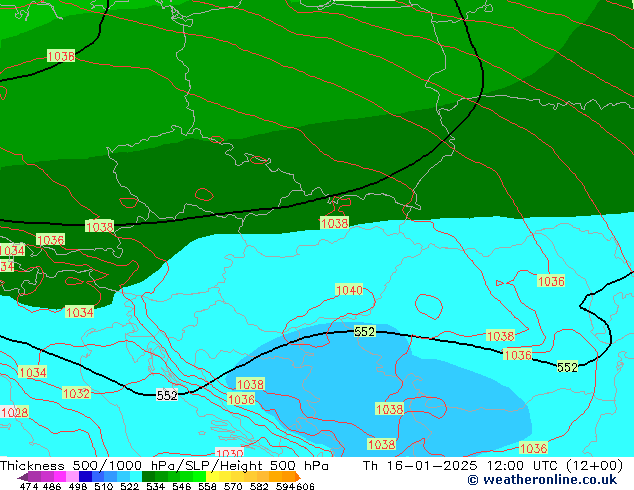The image size is (634, 490).
Task: Open the weatheronline.co.uk copyright link
Action: [542, 480]
